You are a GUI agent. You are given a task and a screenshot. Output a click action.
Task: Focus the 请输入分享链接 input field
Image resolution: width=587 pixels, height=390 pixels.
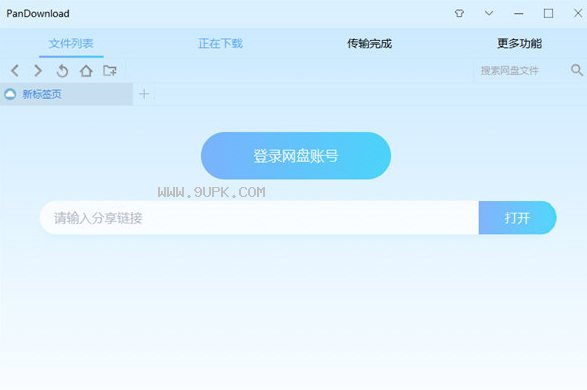coord(259,218)
